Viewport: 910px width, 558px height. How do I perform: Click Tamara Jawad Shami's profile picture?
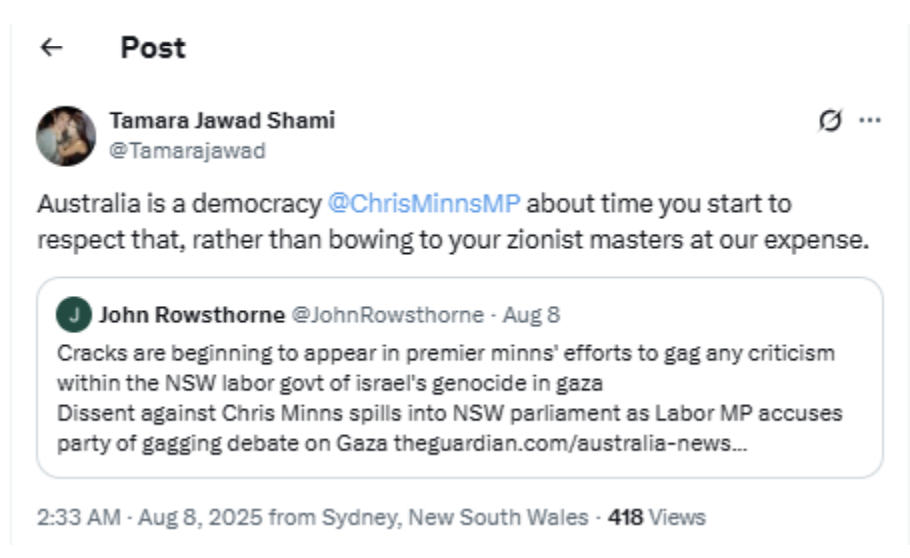click(66, 135)
